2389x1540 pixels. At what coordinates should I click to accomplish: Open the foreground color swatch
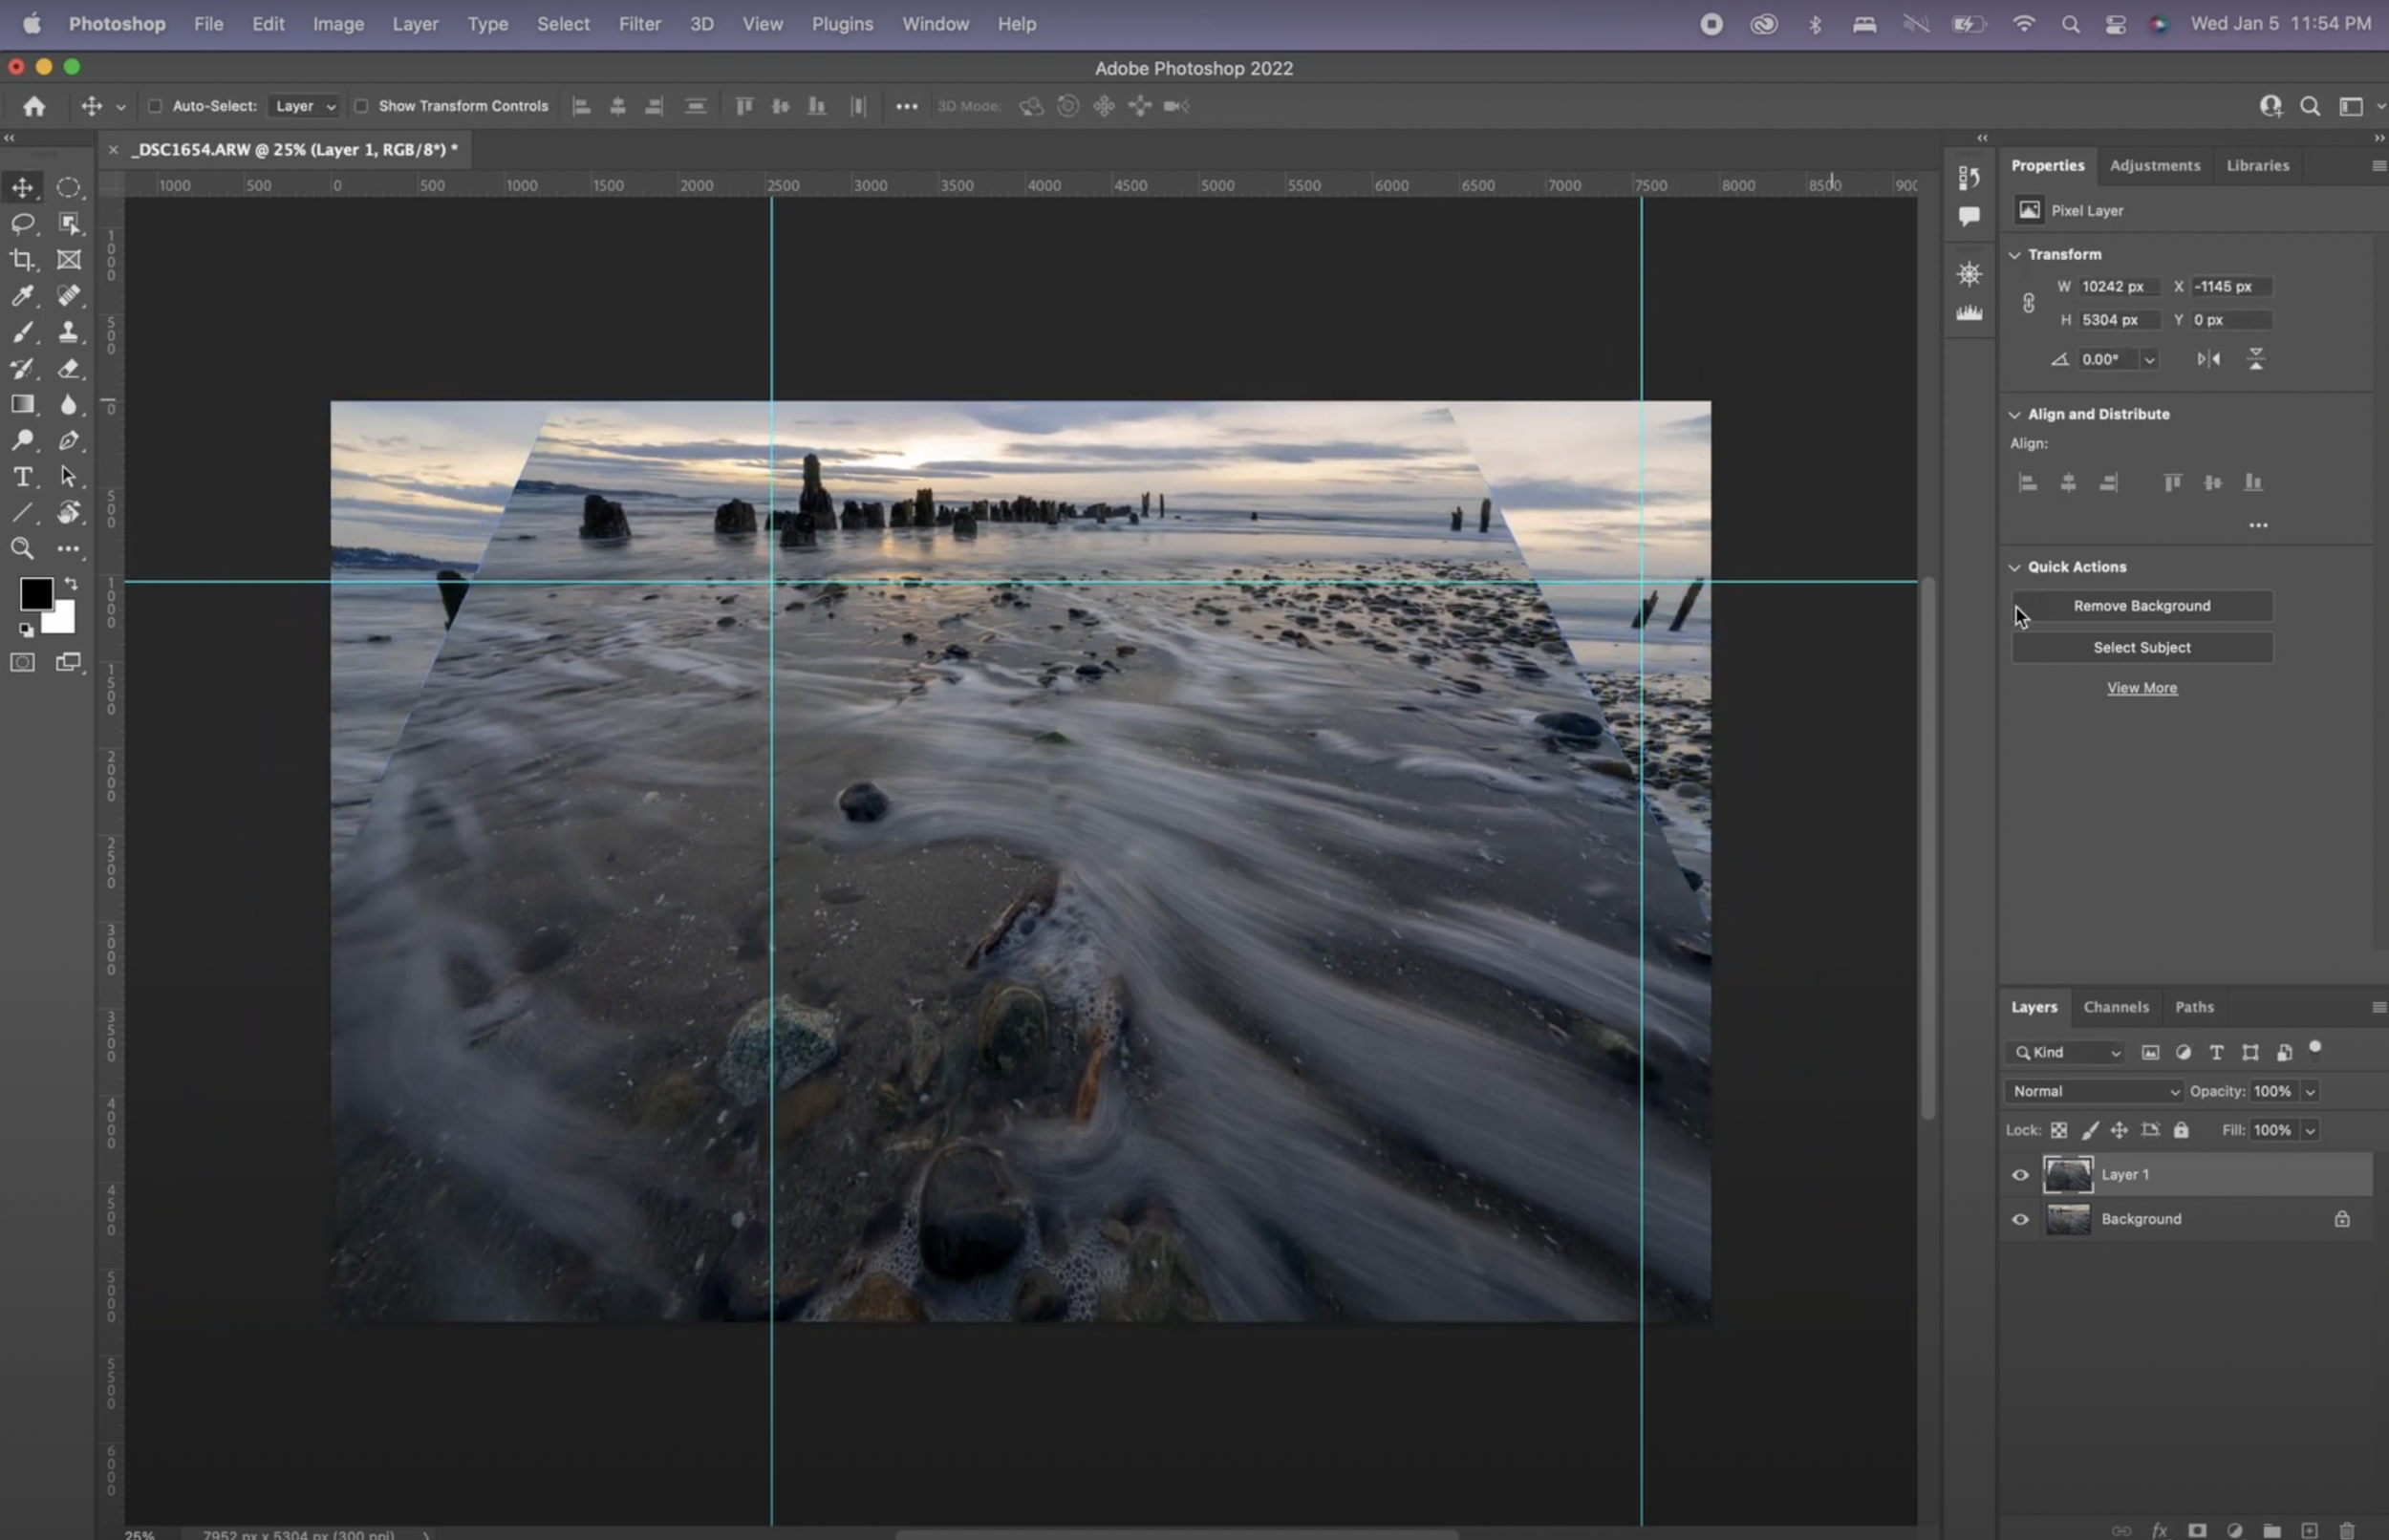pos(37,593)
